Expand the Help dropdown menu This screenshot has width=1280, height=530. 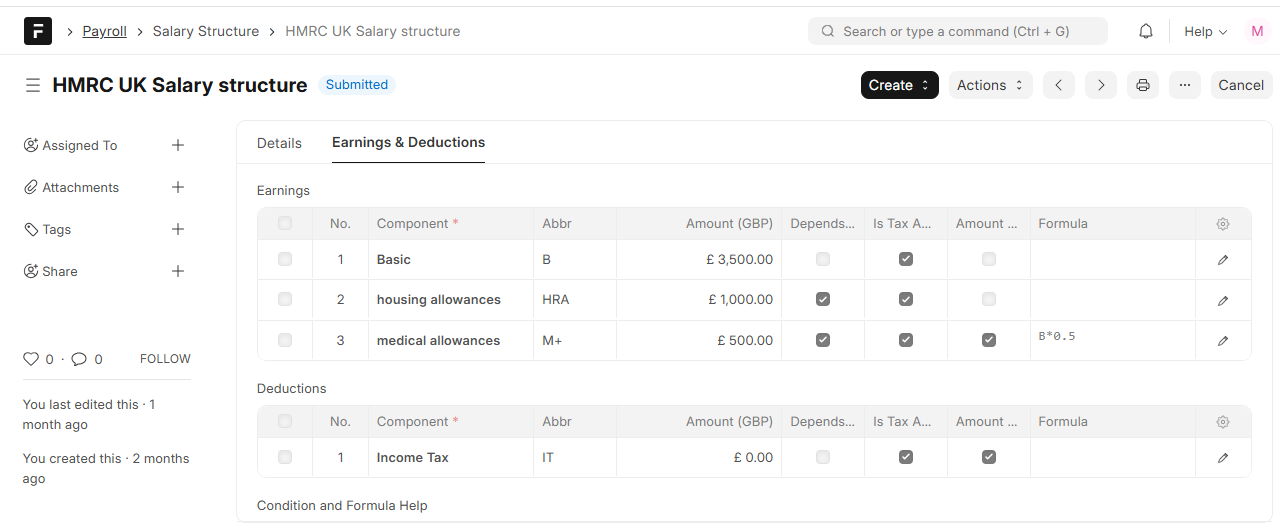coord(1205,31)
